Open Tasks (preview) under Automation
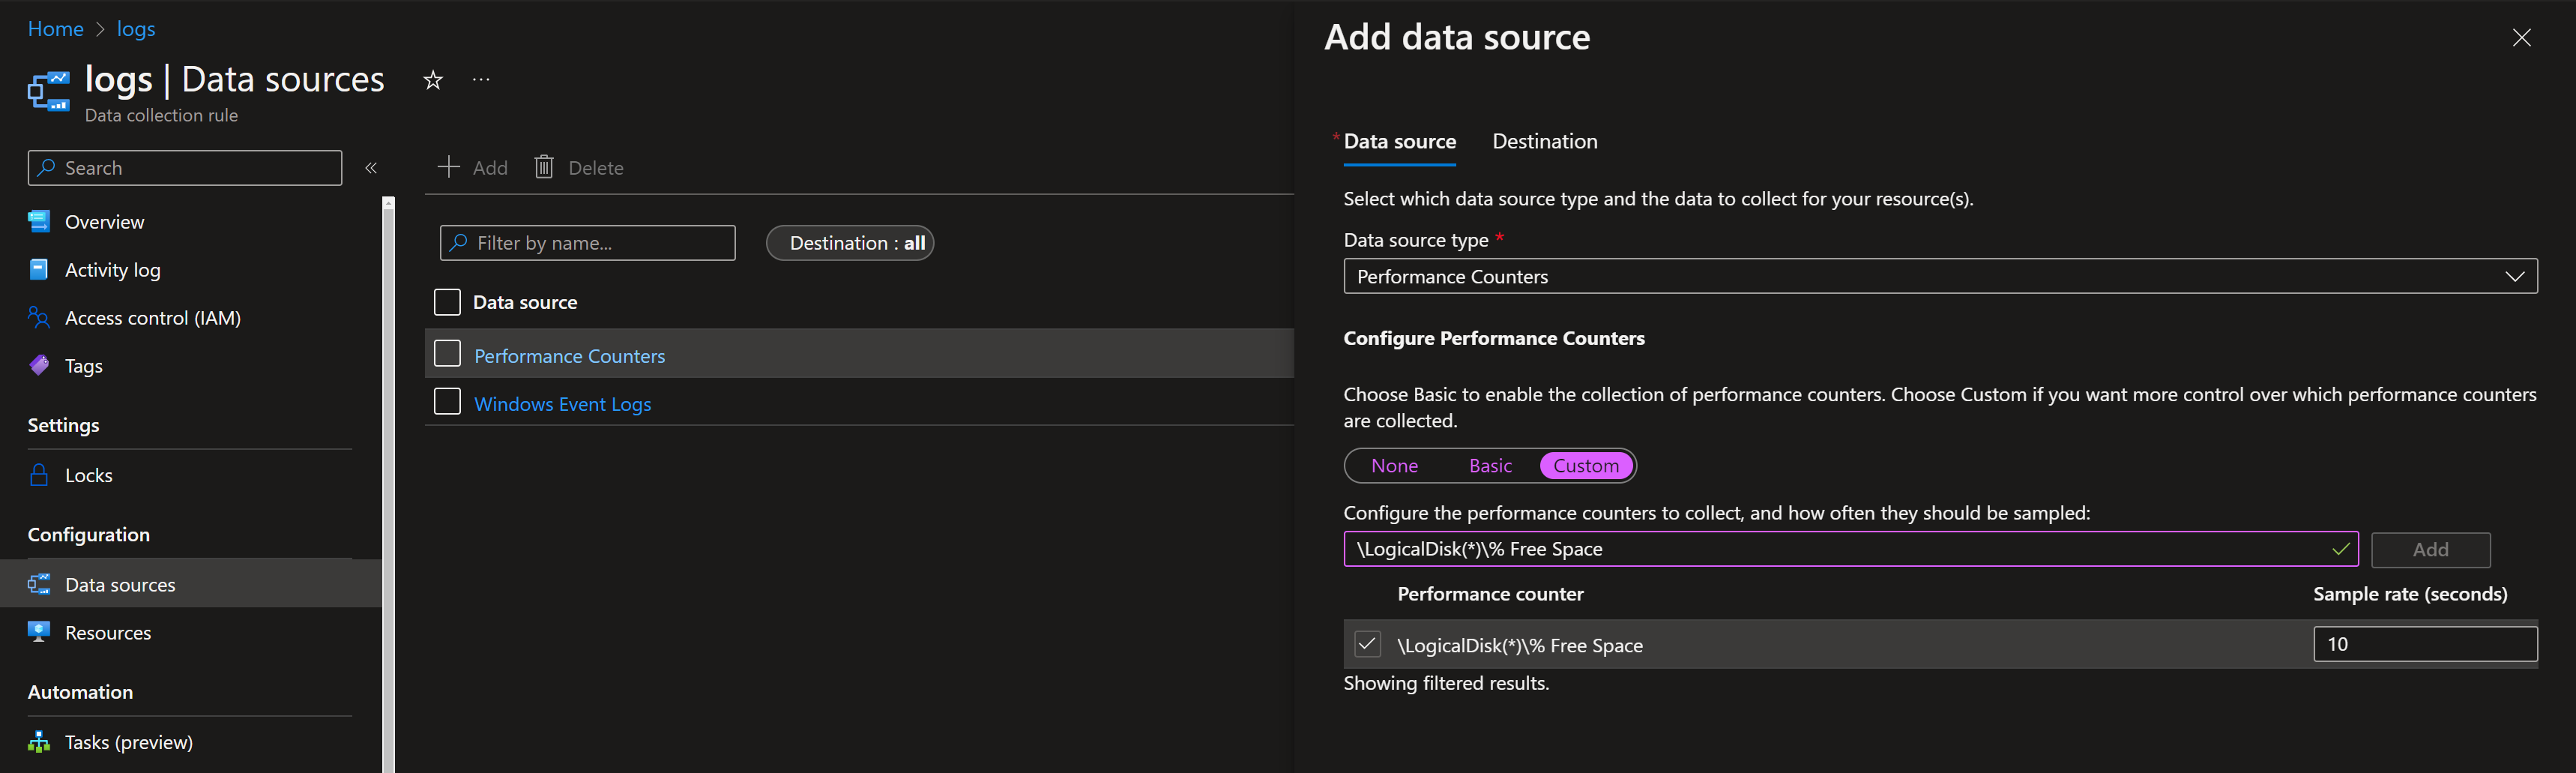2576x773 pixels. point(128,742)
